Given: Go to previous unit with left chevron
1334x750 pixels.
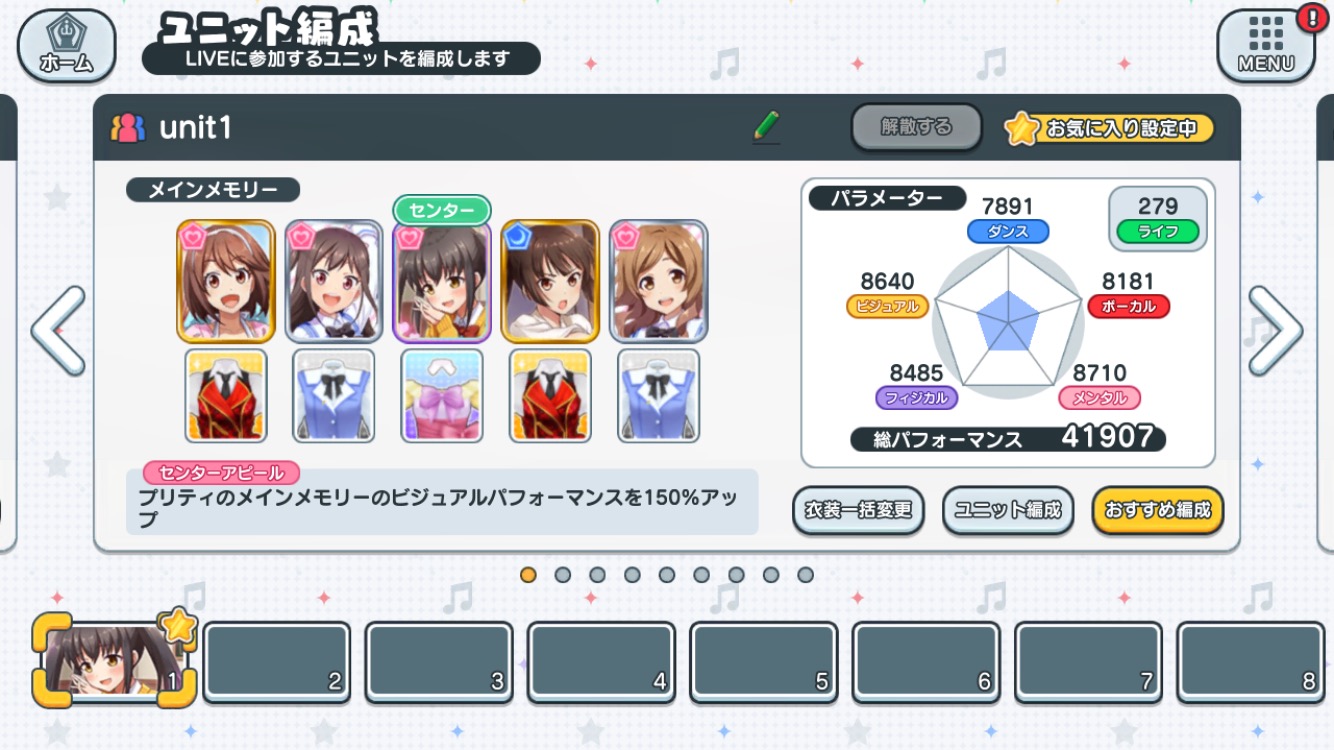Looking at the screenshot, I should [x=58, y=330].
